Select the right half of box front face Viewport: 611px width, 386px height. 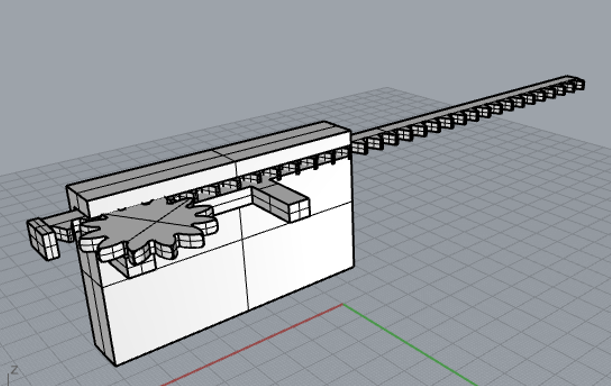[x=300, y=253]
